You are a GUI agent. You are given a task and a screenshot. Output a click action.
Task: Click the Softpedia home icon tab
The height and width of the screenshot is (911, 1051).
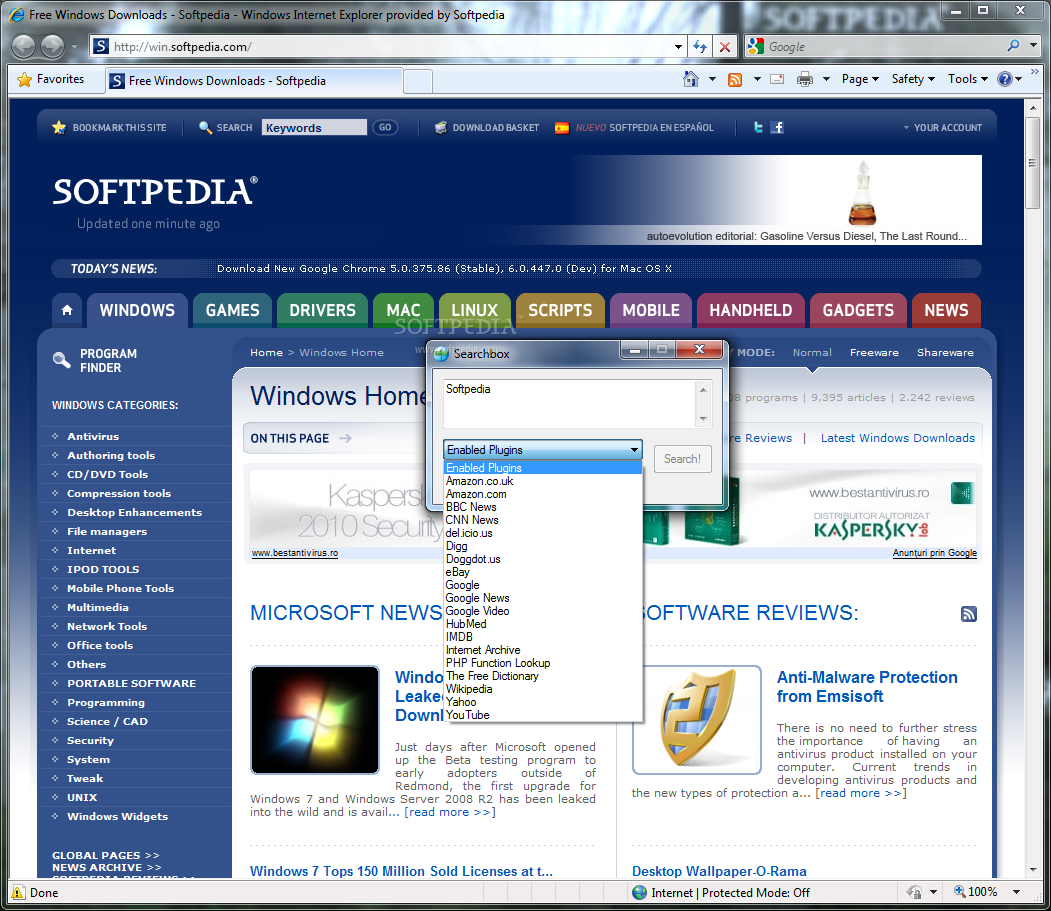coord(67,310)
